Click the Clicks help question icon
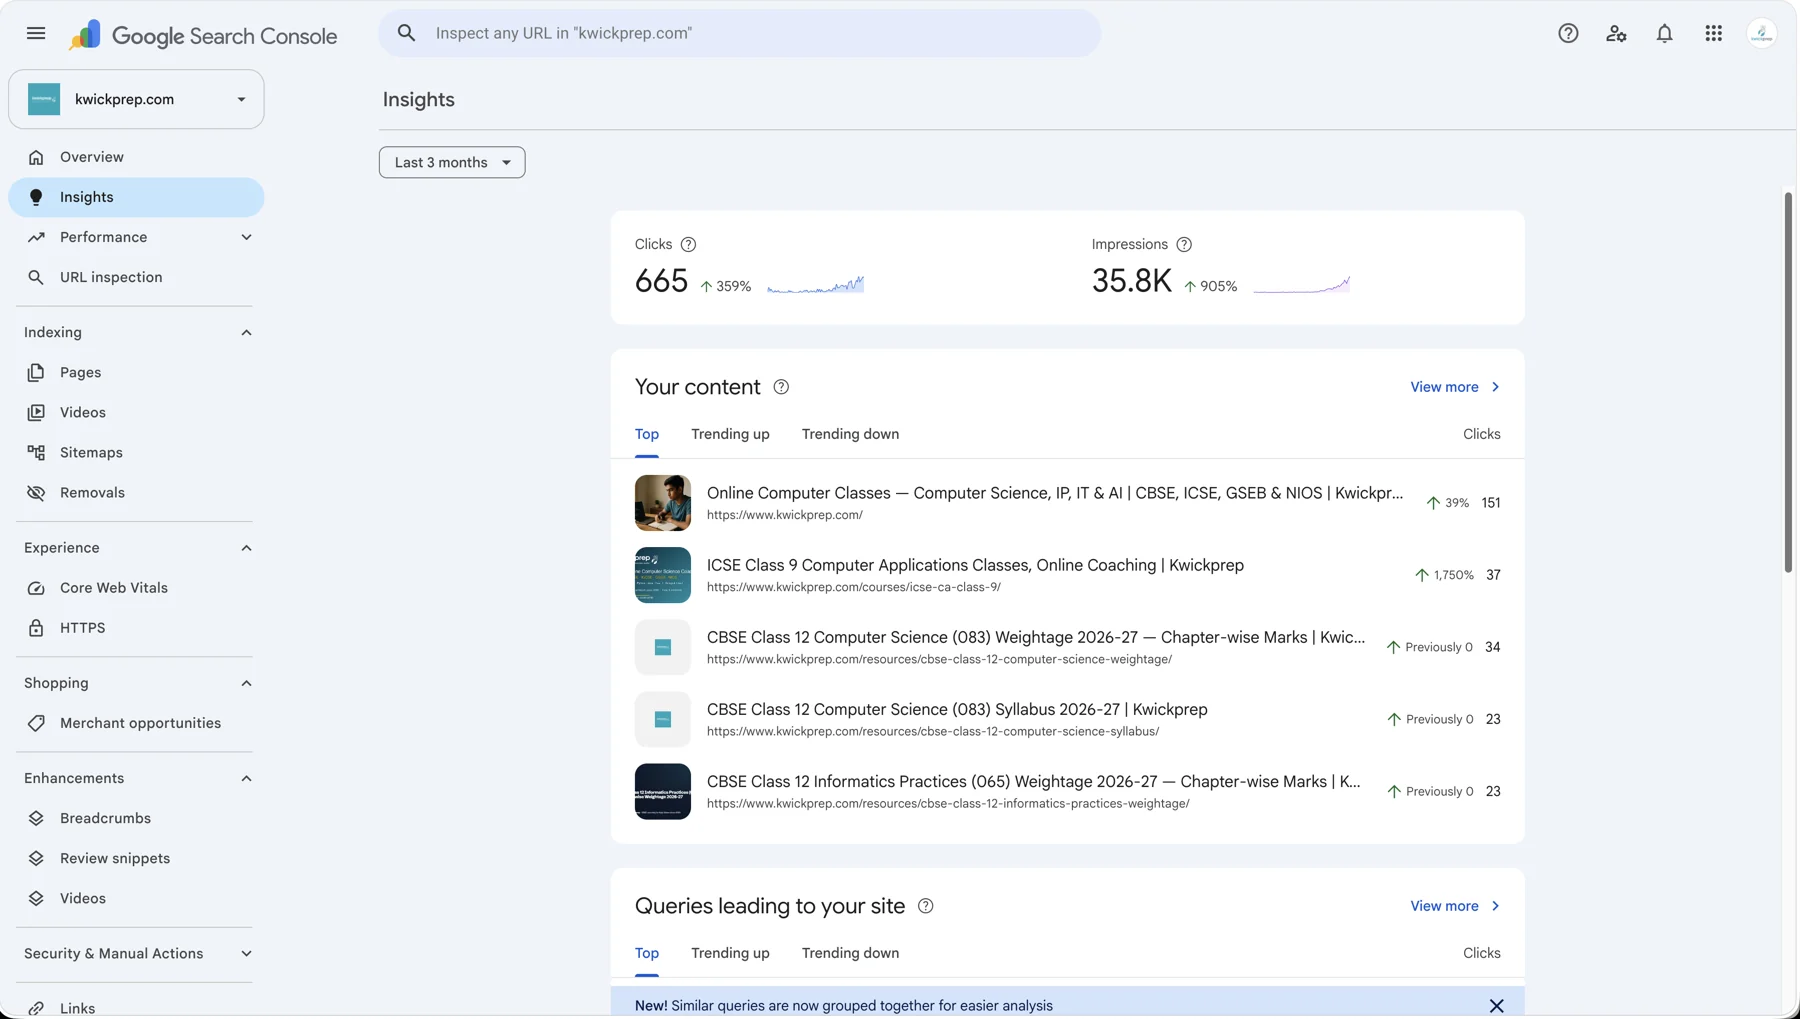 coord(688,244)
